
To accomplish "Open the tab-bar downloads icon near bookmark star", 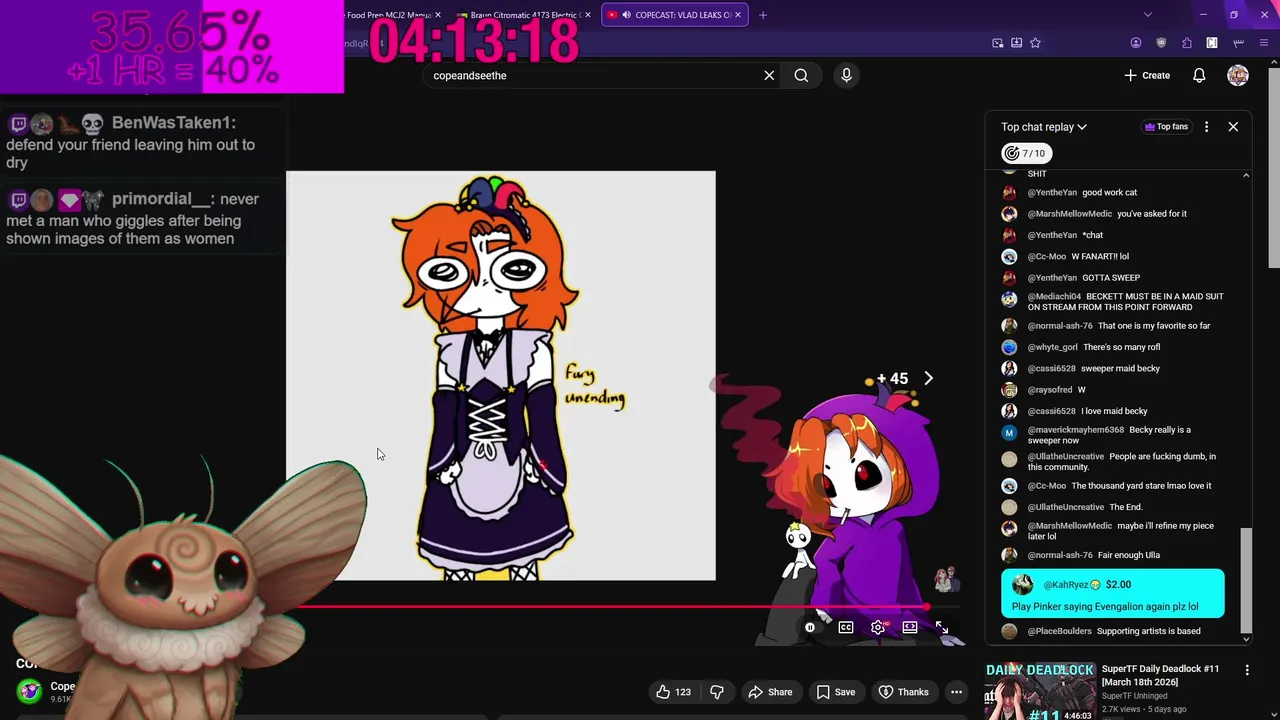I will pos(1016,43).
